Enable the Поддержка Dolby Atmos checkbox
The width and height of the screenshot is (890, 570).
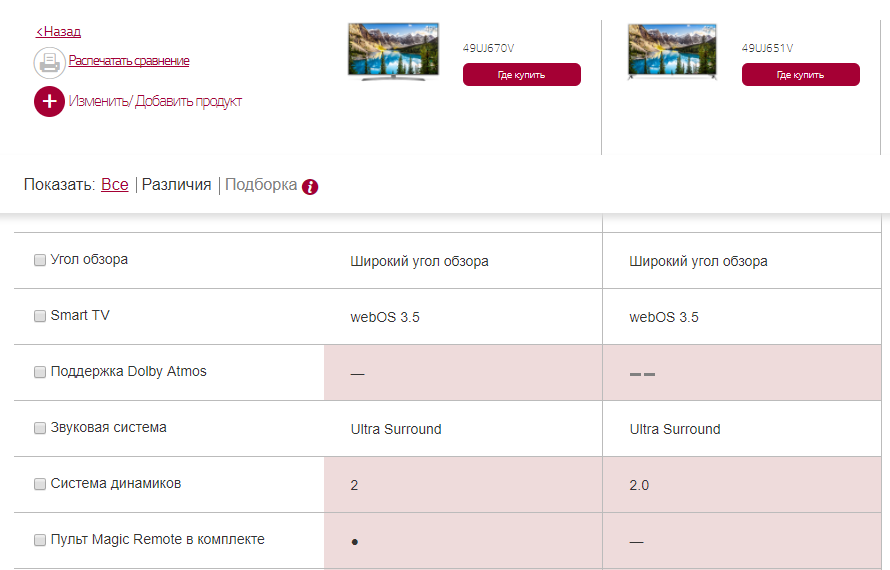coord(40,372)
